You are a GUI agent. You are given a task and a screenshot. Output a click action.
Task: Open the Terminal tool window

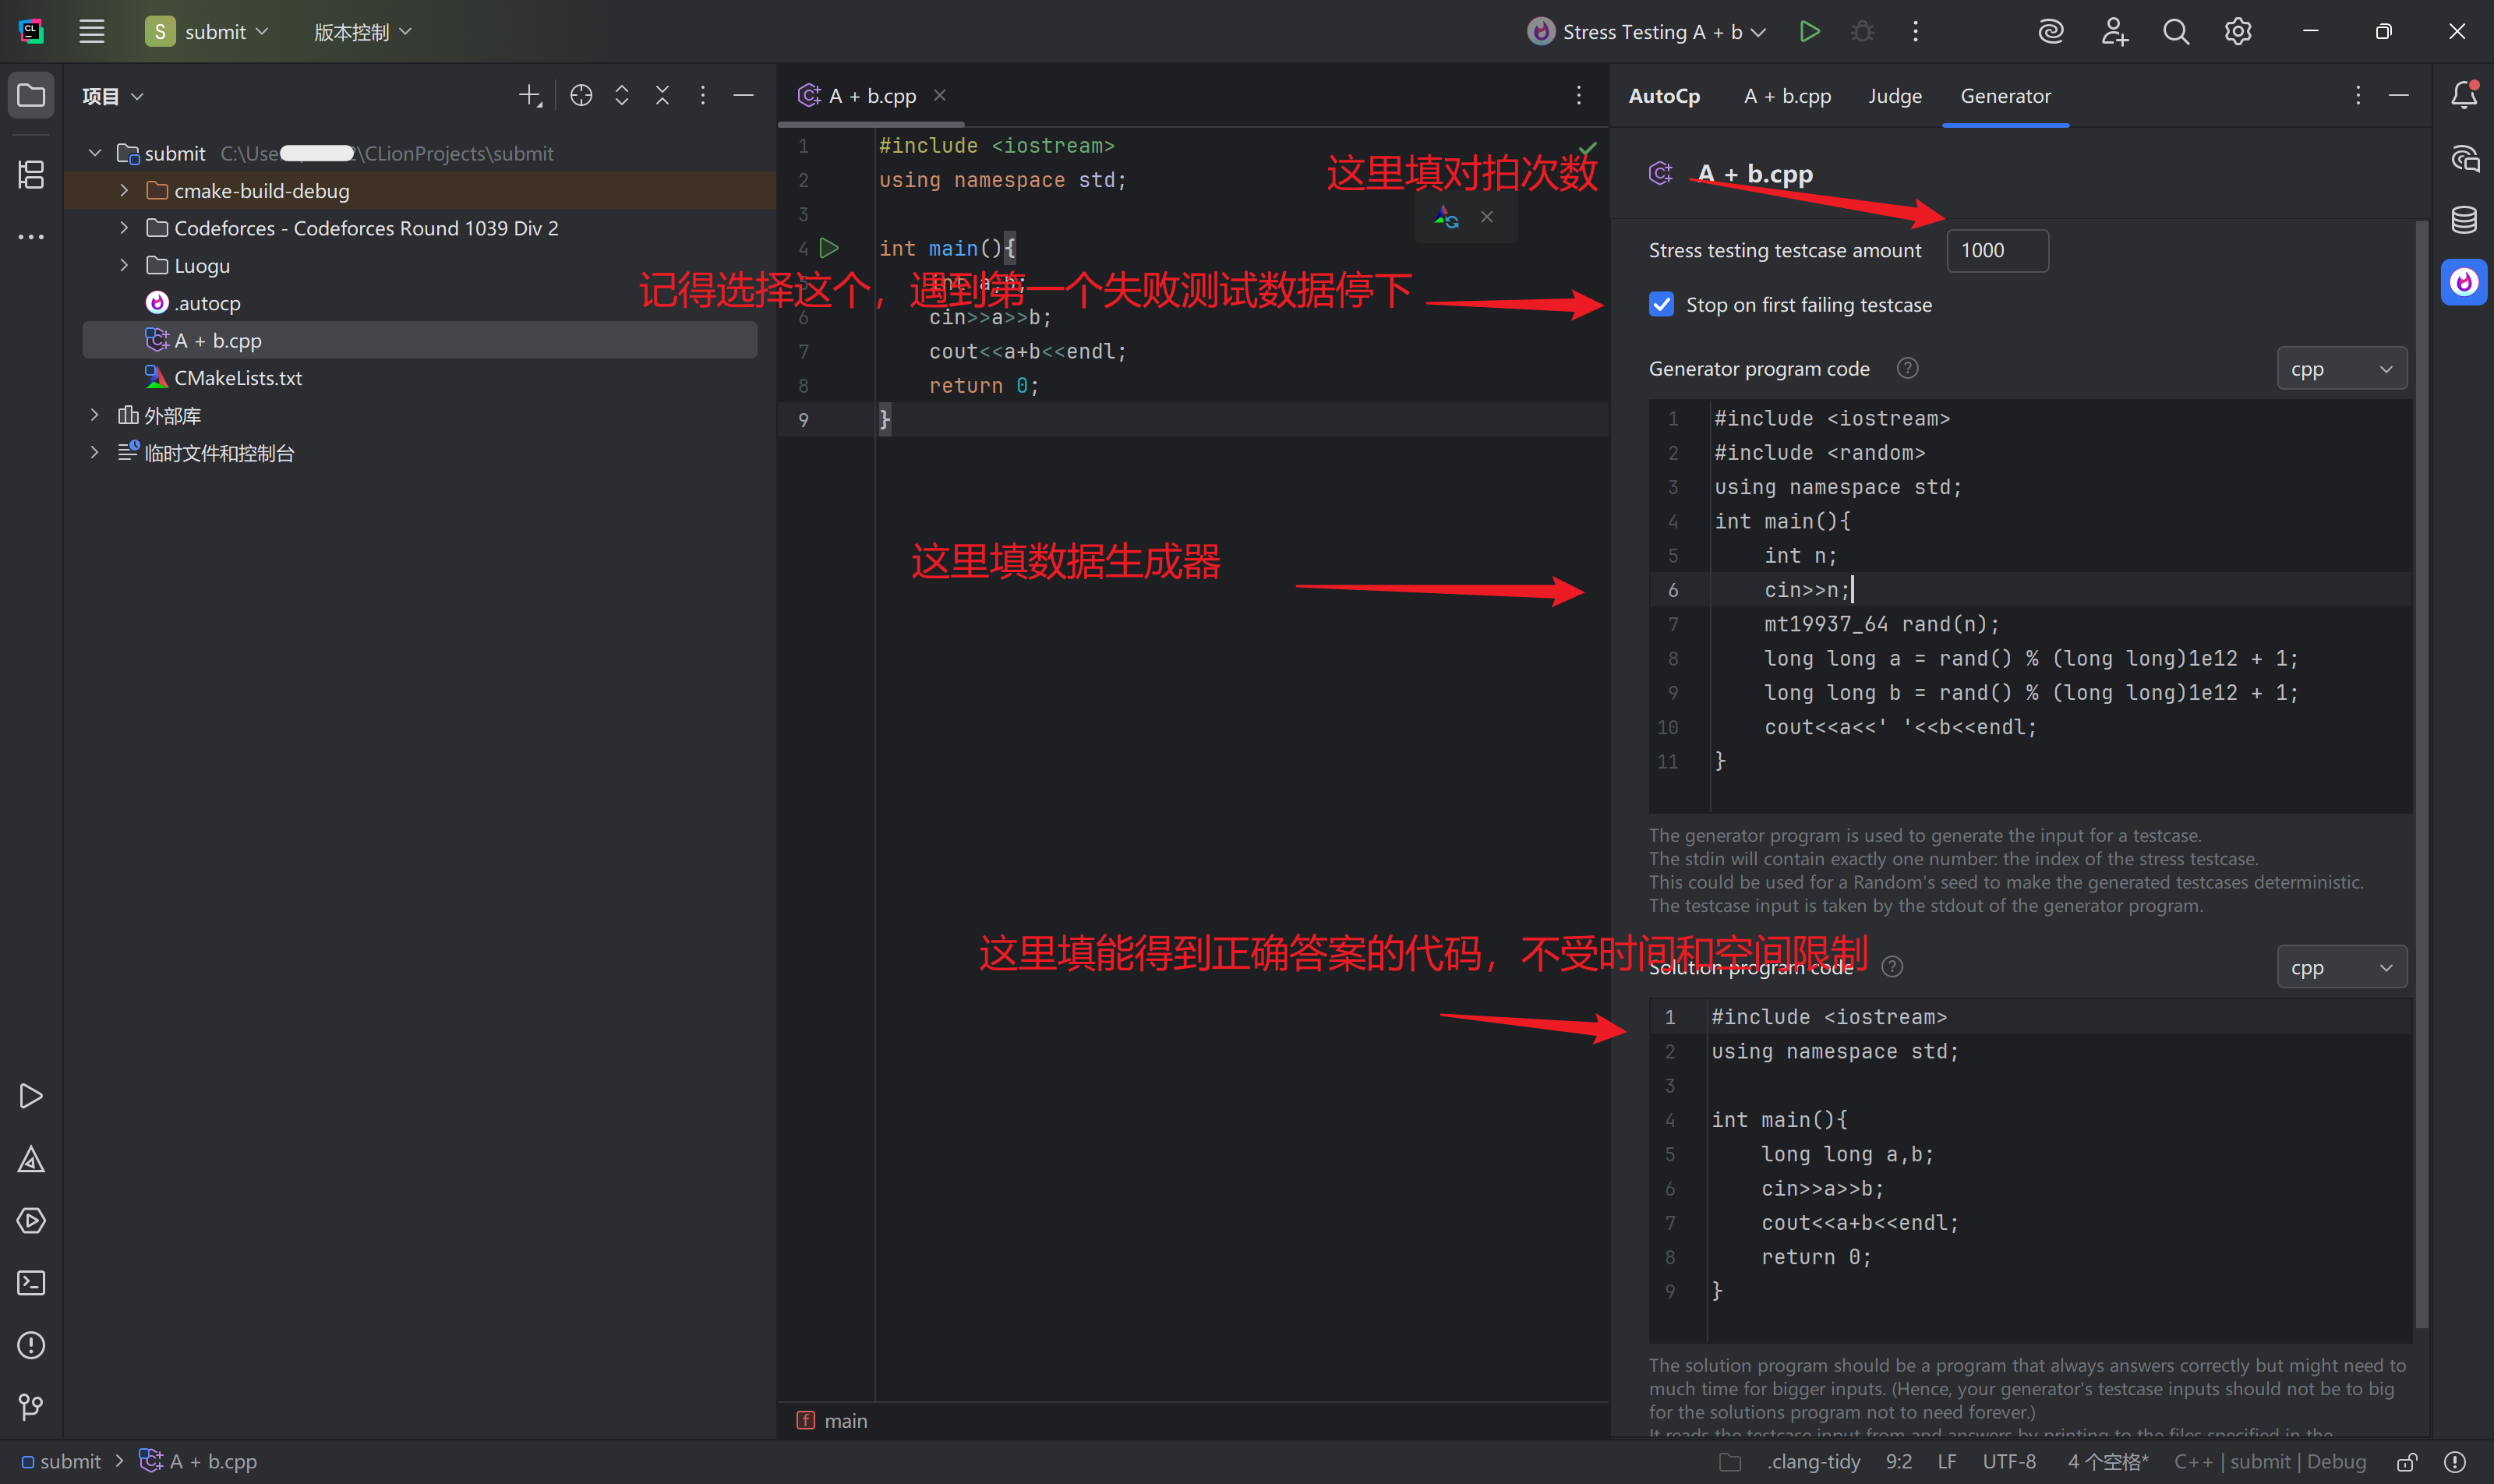[x=31, y=1283]
